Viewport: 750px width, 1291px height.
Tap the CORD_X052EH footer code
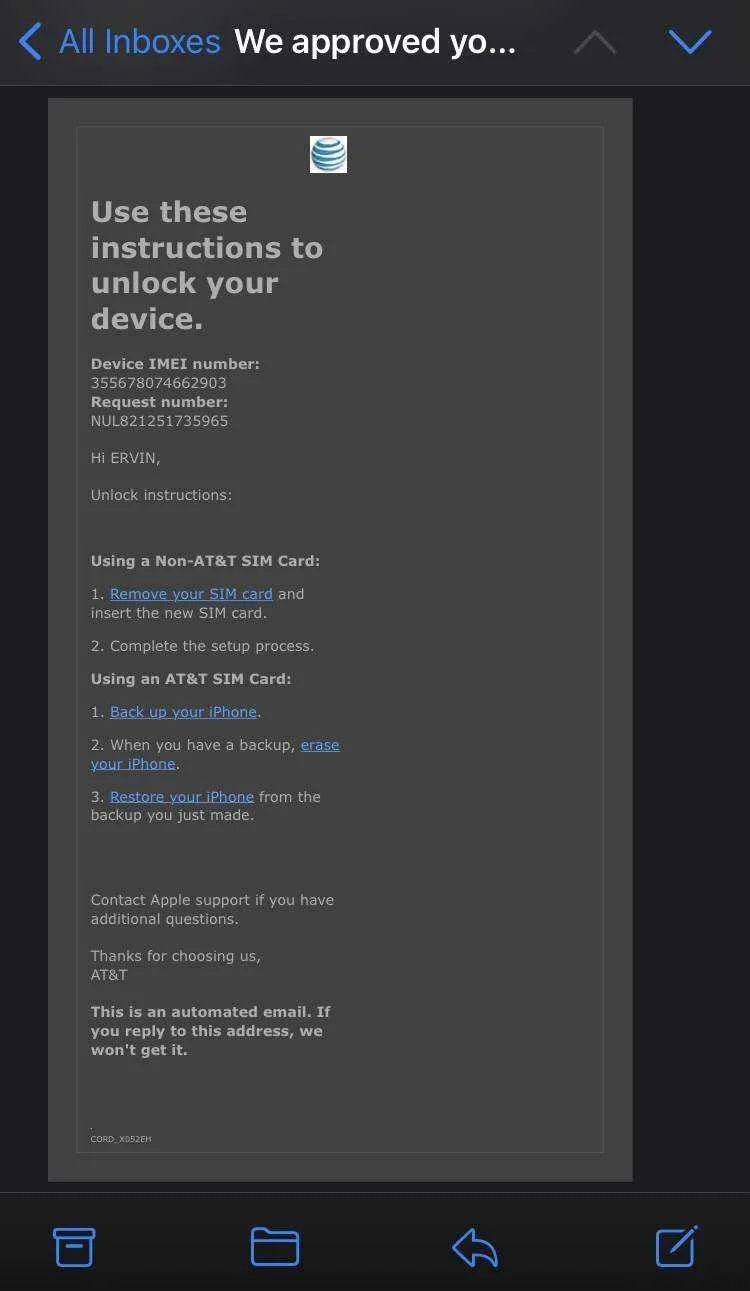121,1139
